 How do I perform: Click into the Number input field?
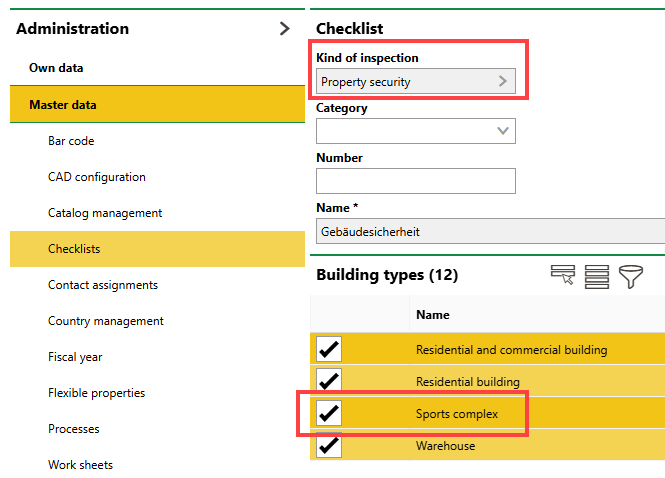coord(415,181)
